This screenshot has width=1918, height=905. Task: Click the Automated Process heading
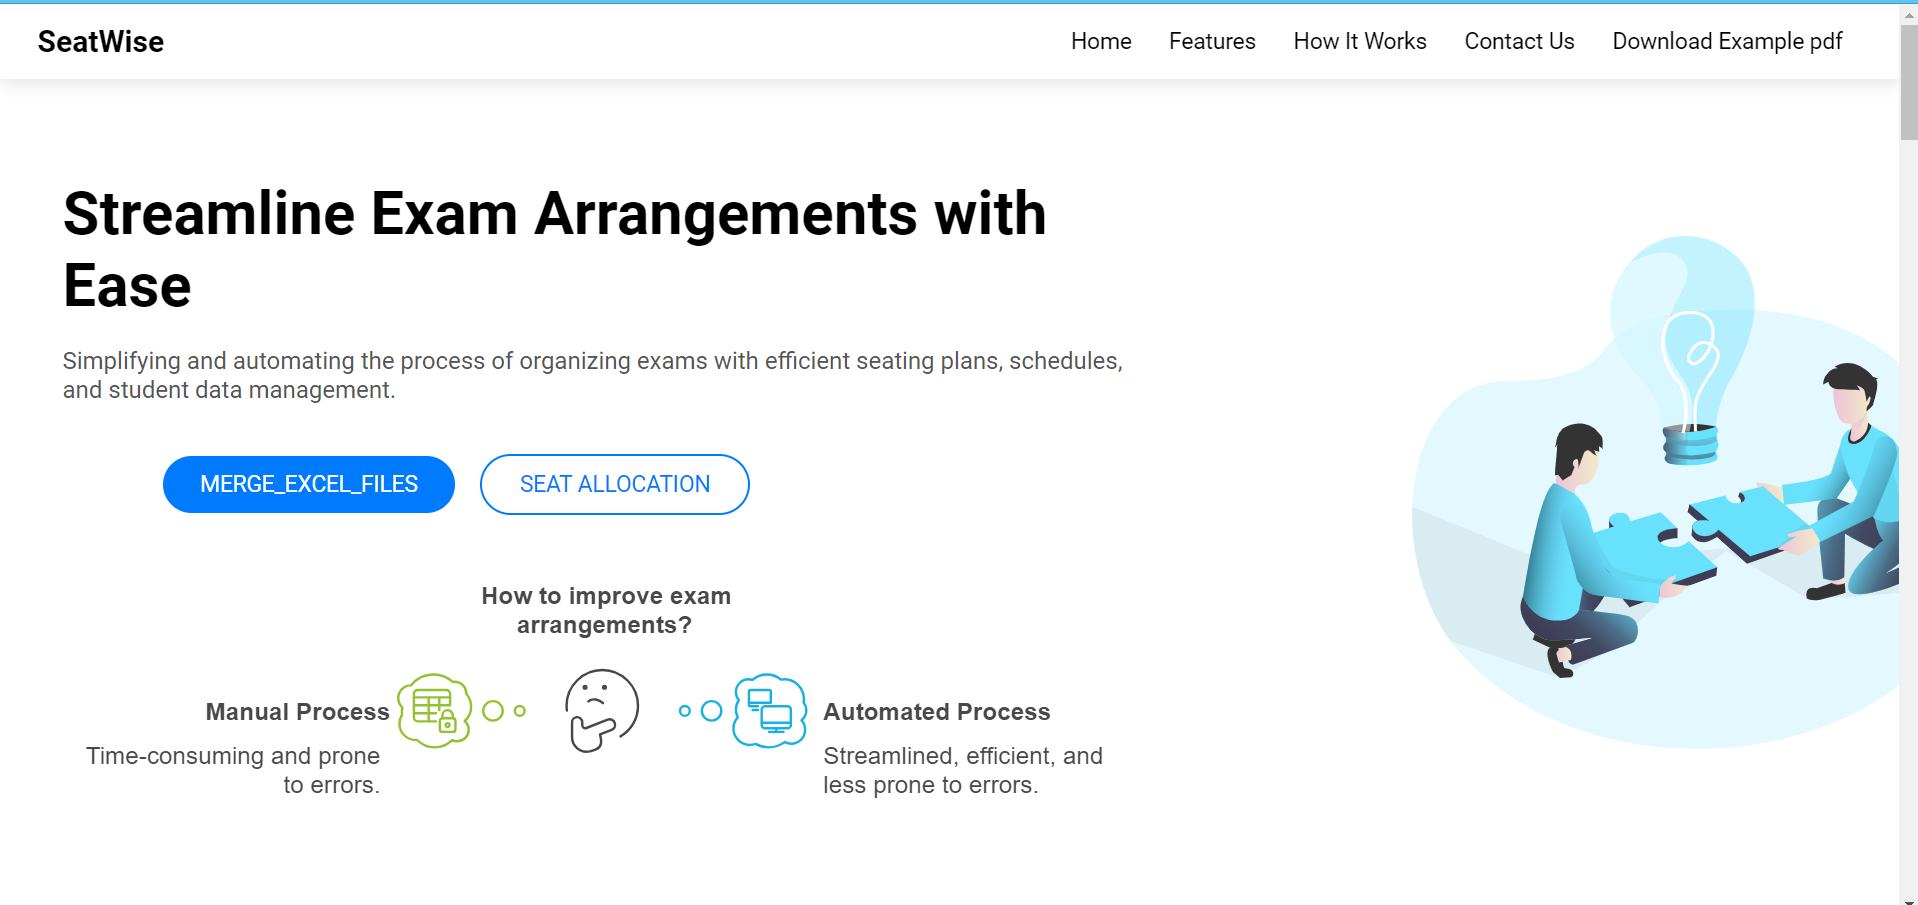tap(937, 712)
